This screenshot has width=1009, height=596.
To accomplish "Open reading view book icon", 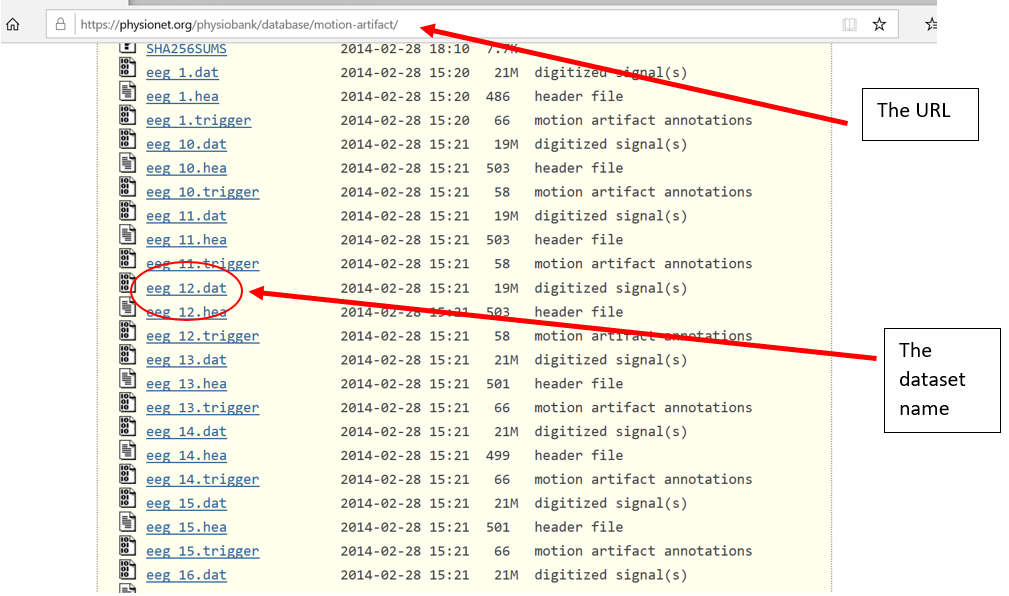I will point(849,24).
